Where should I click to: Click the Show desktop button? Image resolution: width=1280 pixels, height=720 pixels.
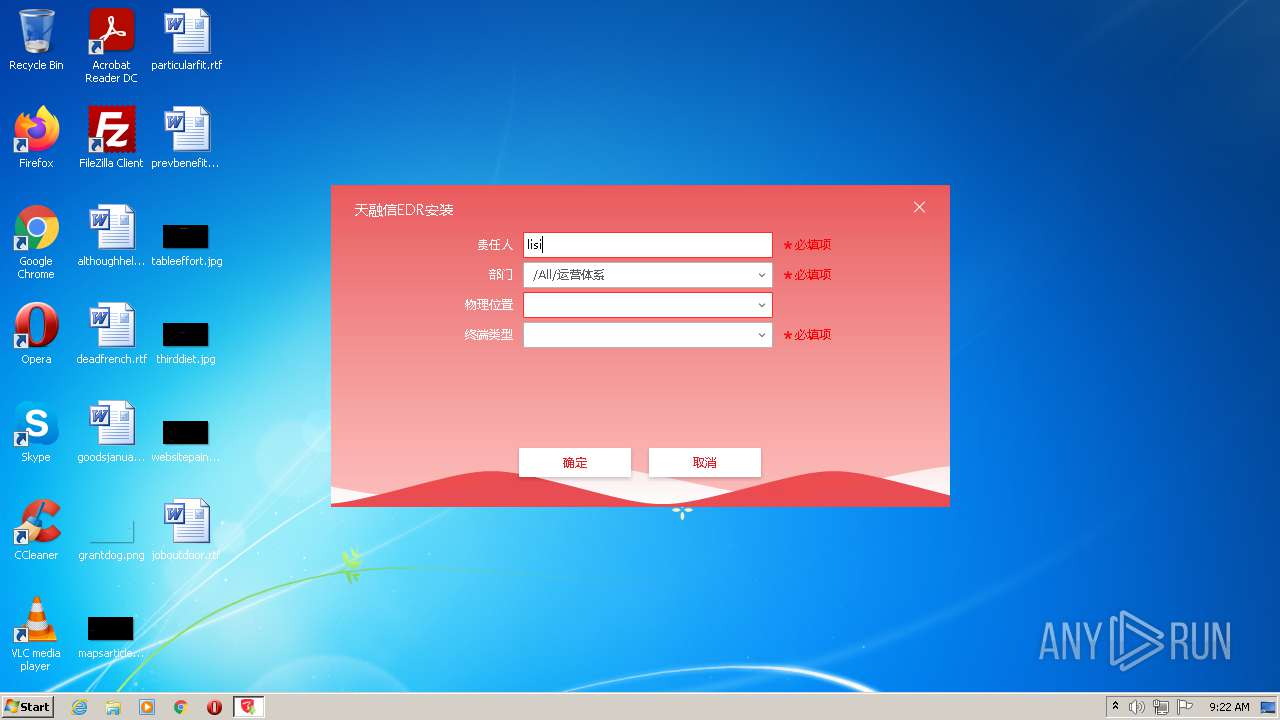[1270, 707]
